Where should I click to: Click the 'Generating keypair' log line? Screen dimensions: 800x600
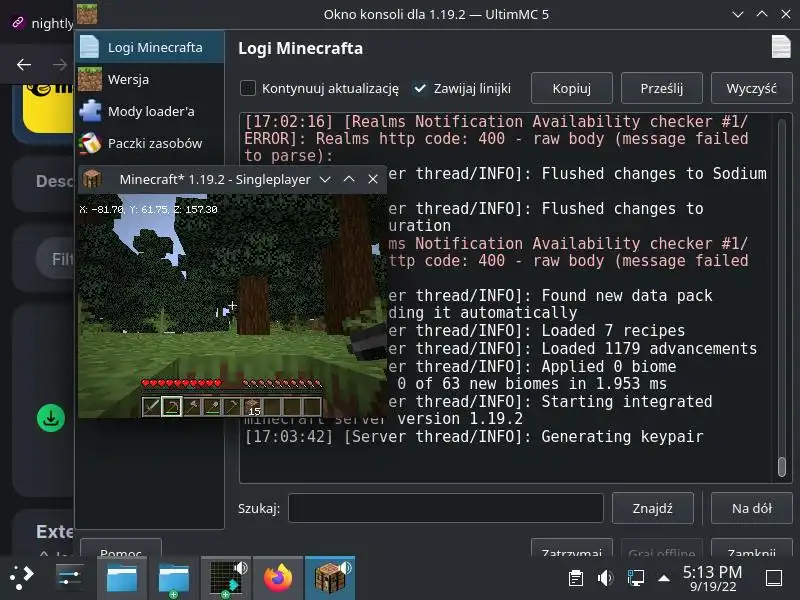(474, 436)
